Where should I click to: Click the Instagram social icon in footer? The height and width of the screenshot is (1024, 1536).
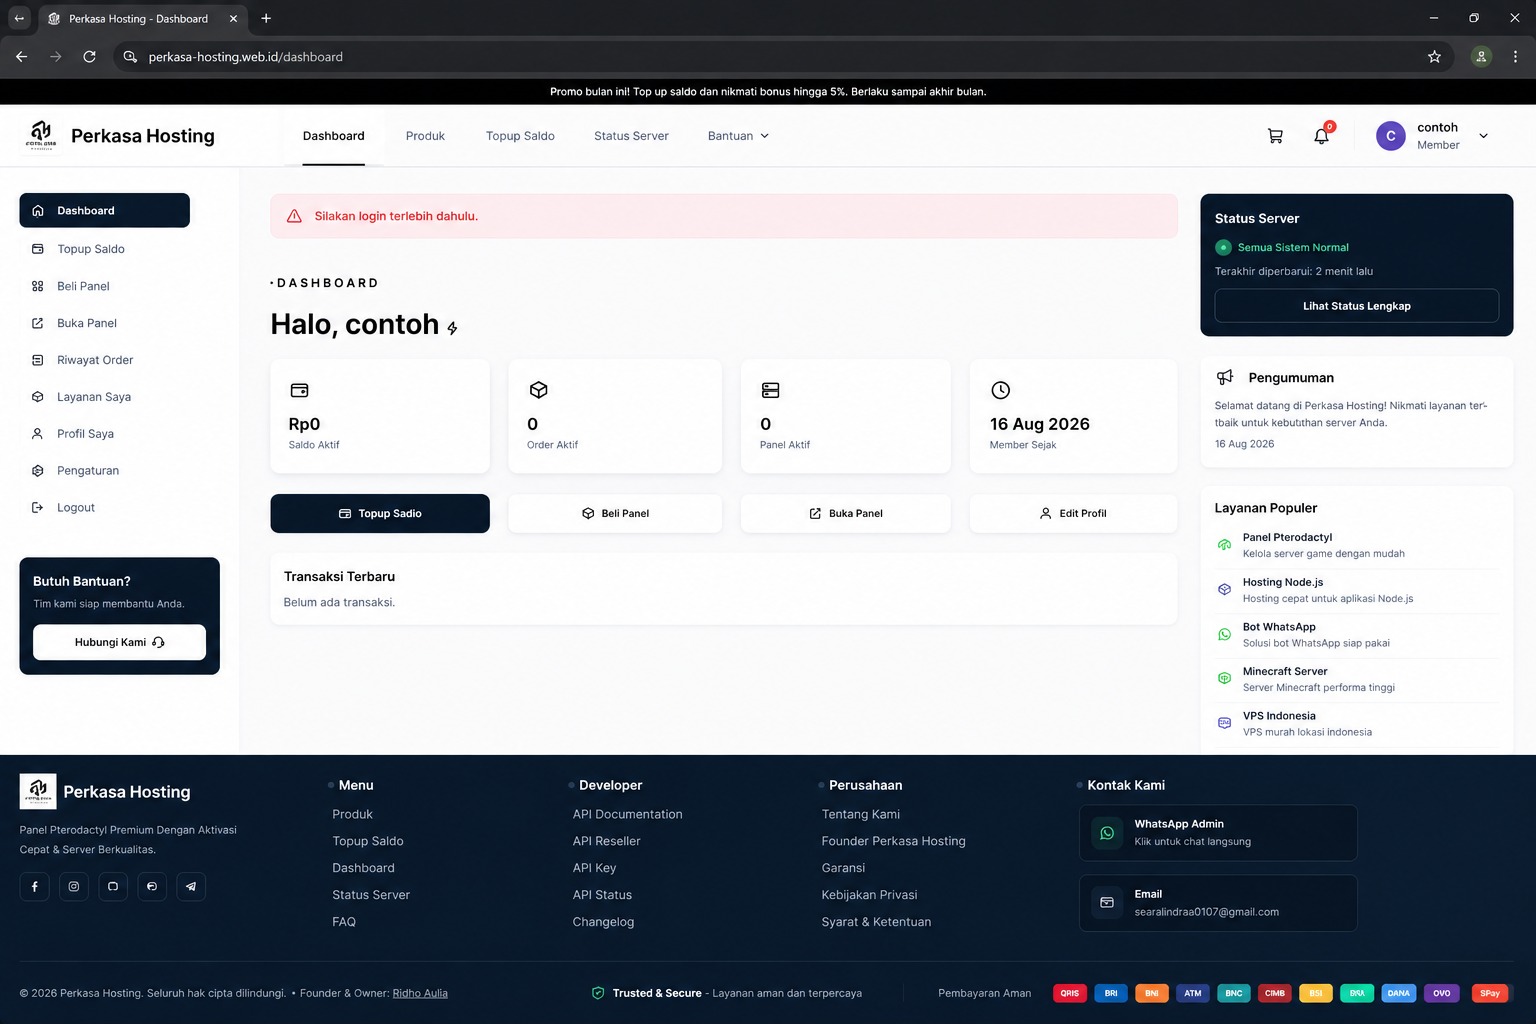coord(73,886)
